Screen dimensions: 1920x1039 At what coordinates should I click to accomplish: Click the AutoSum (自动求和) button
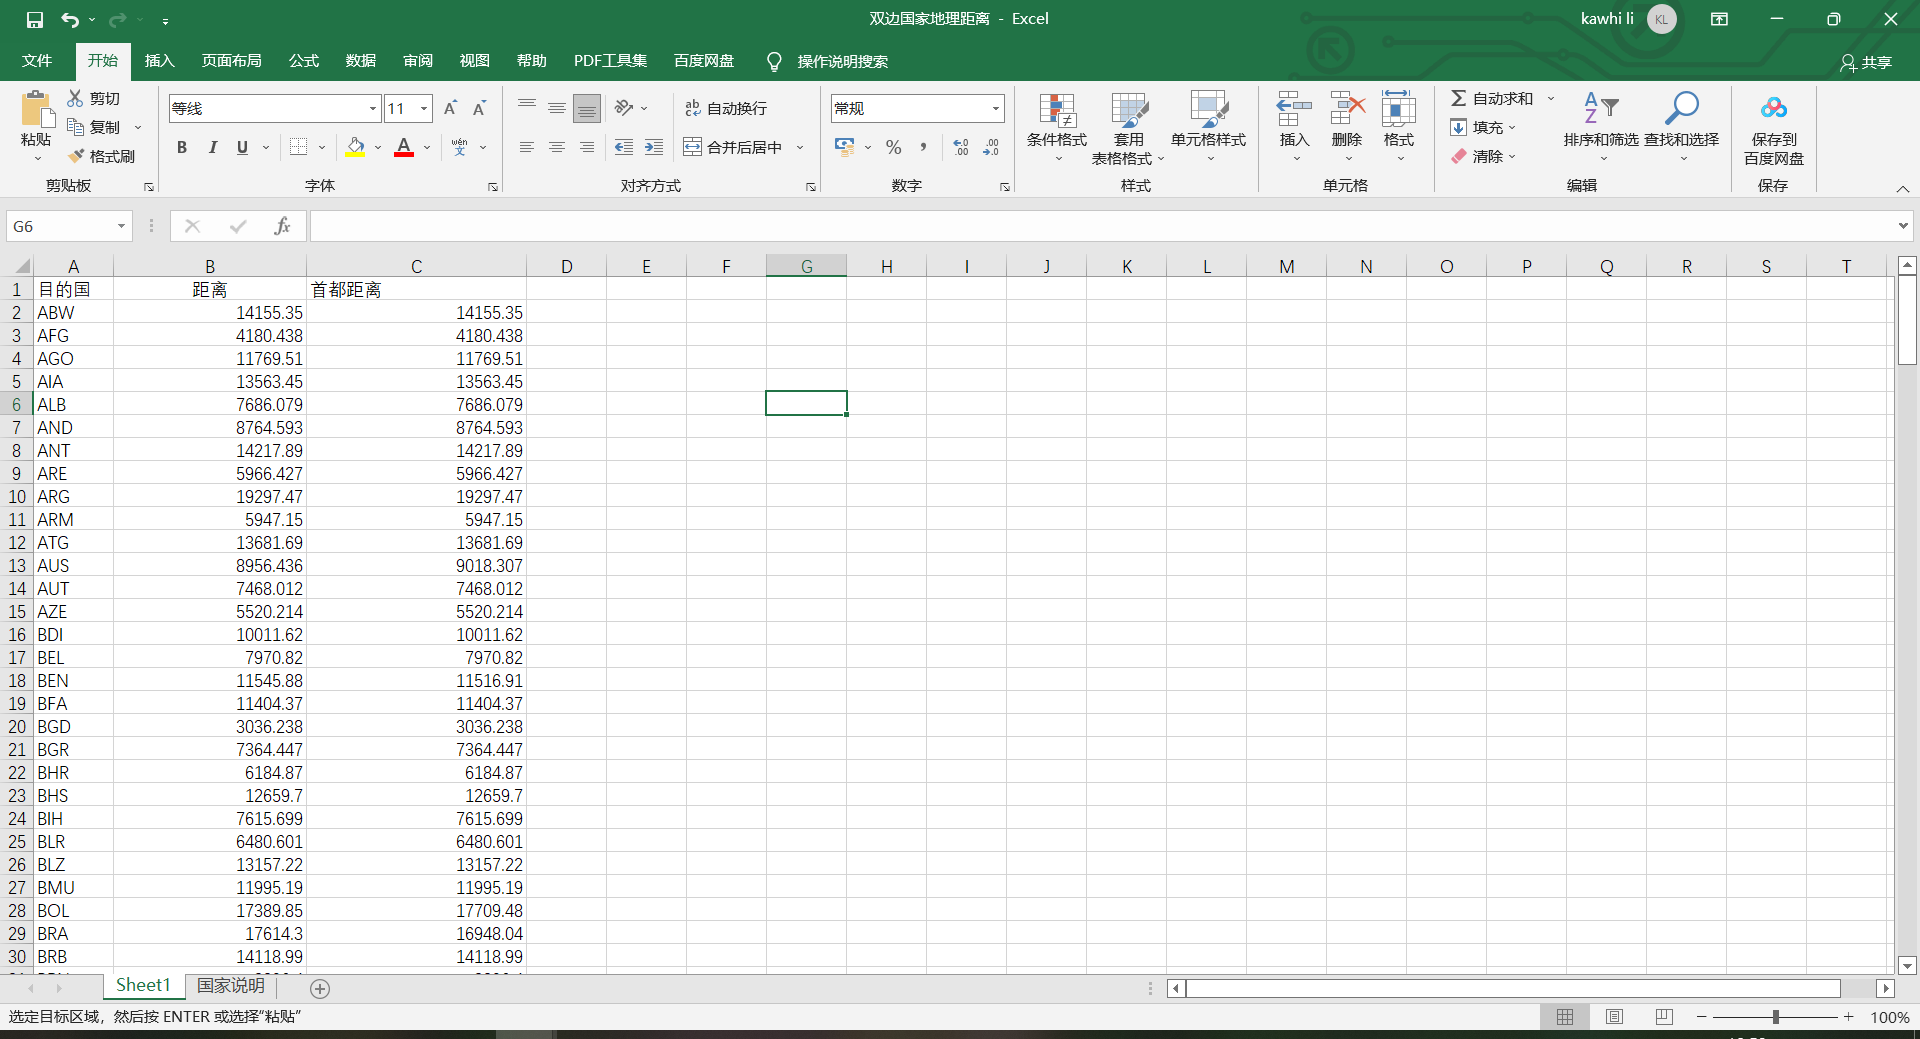(x=1492, y=98)
